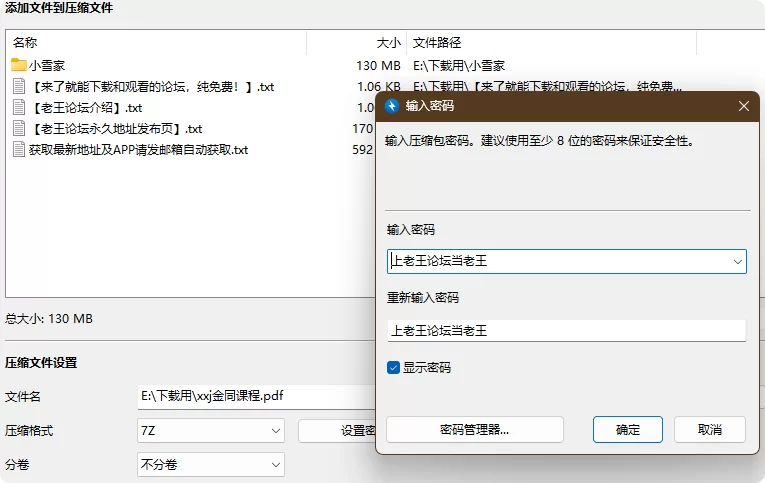Click the text file icon for 【老王论坛介绍】.txt

[x=19, y=107]
